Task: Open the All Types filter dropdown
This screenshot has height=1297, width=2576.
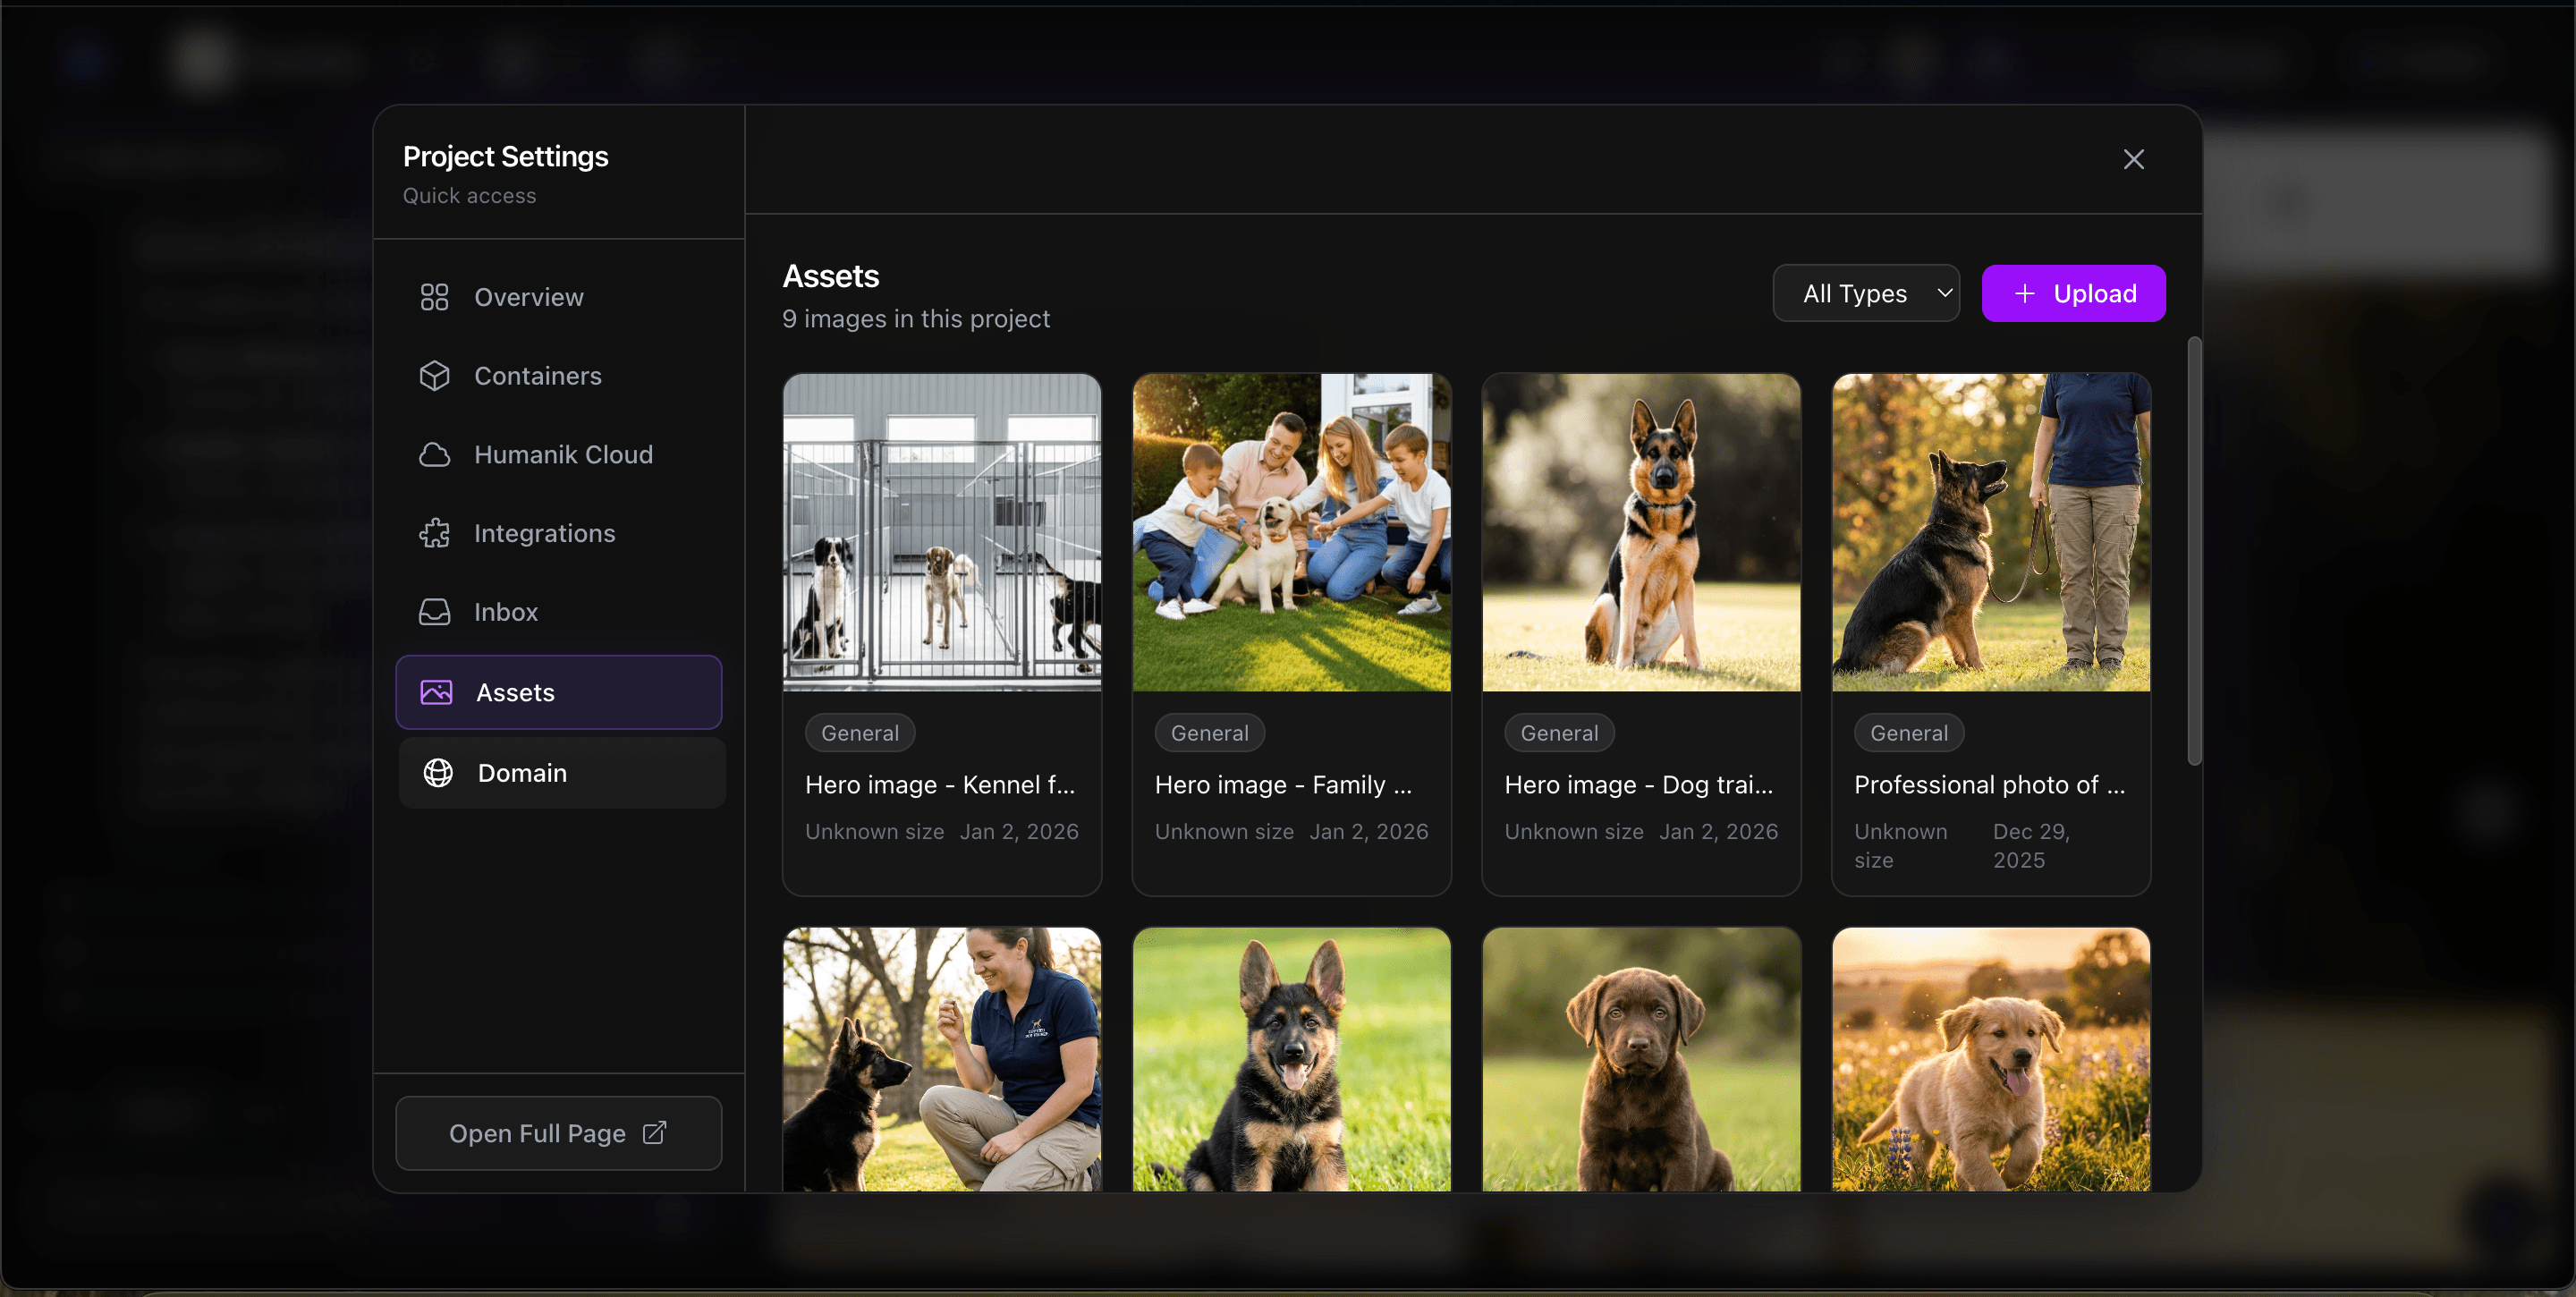Action: pos(1866,293)
